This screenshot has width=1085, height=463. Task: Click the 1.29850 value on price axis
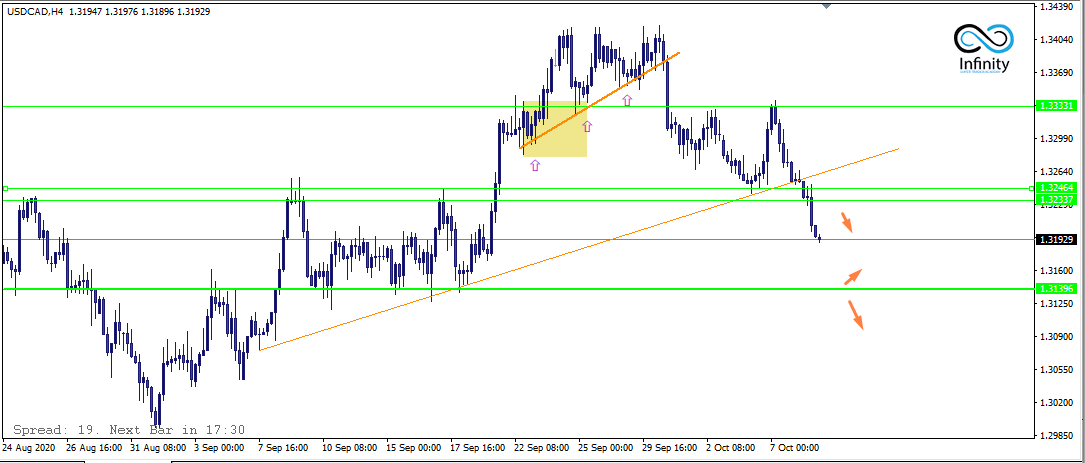pos(1056,436)
